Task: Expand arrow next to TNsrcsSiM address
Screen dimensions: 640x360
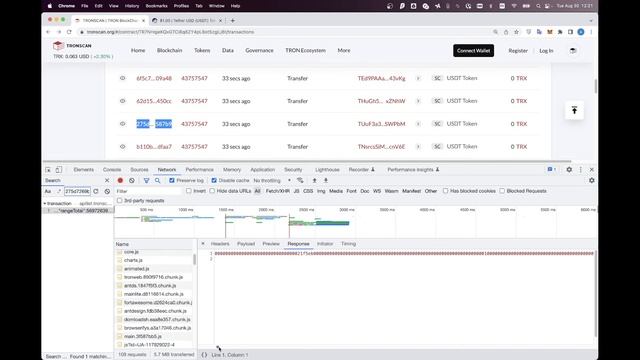Action: [x=418, y=147]
